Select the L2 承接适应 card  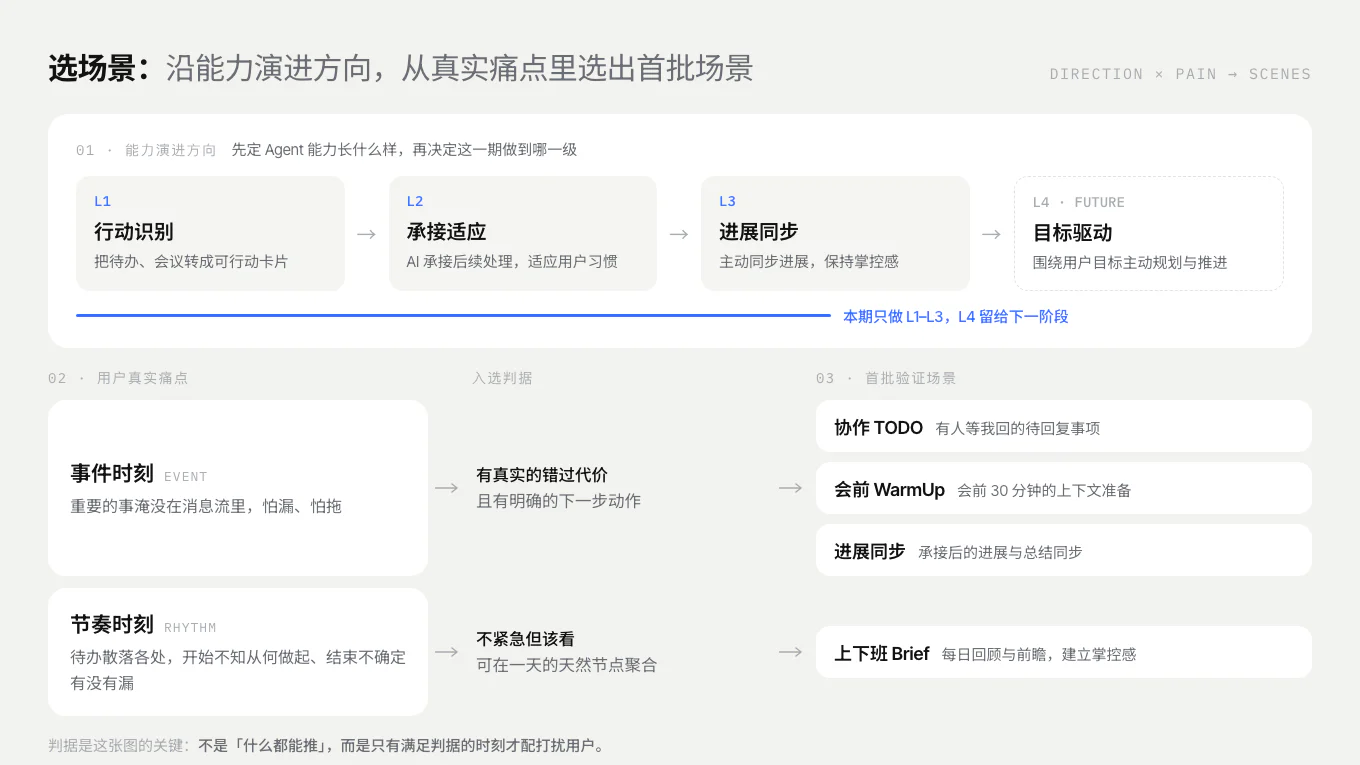(523, 234)
